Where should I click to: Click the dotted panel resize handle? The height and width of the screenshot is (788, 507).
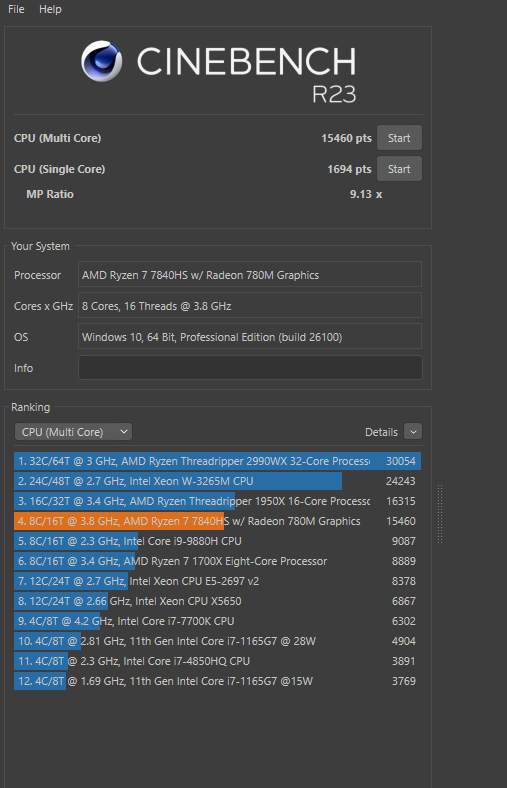tap(440, 514)
